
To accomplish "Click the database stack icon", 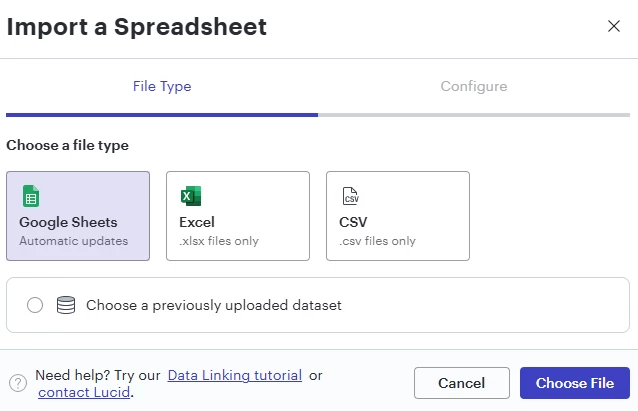I will pyautogui.click(x=66, y=305).
